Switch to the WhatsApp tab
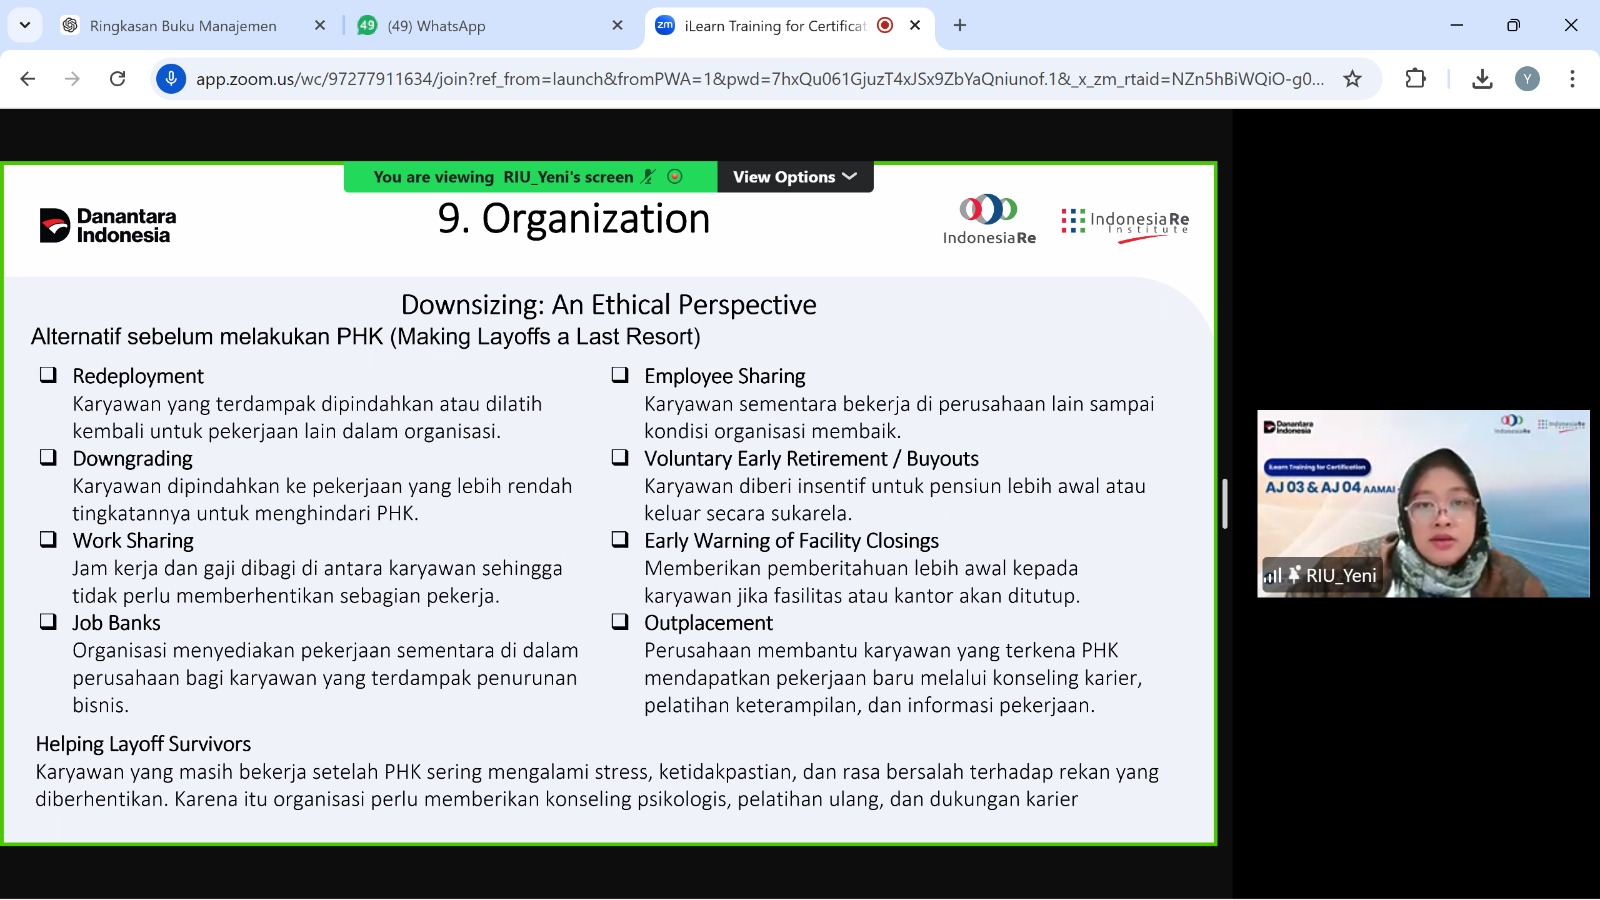The width and height of the screenshot is (1600, 900). (480, 26)
